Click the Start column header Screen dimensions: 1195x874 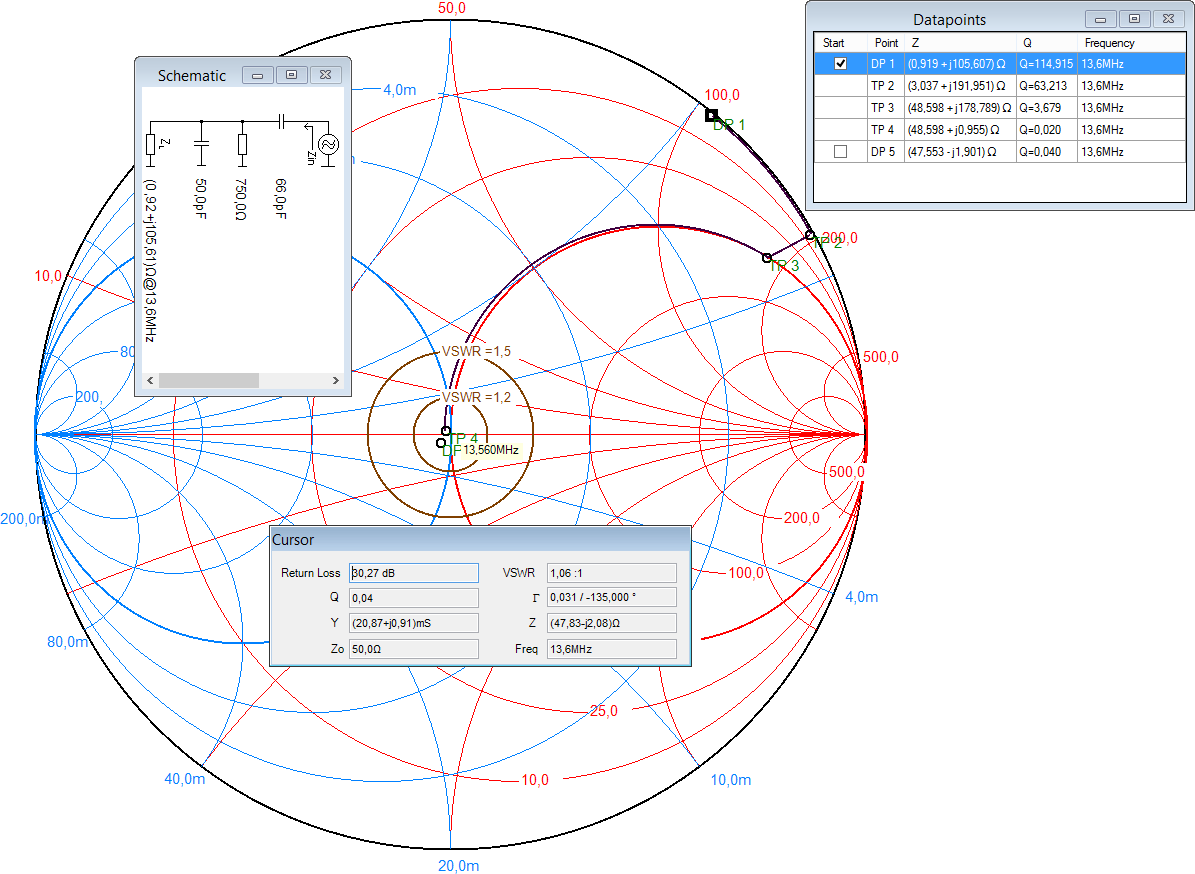841,43
